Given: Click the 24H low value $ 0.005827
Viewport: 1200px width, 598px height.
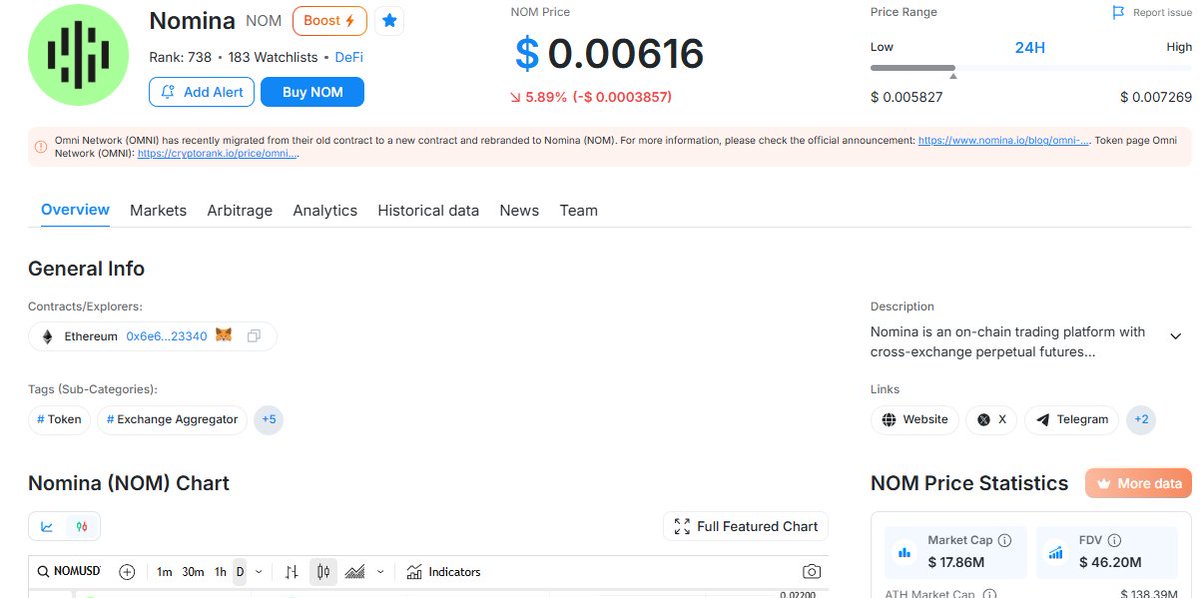Looking at the screenshot, I should pos(906,97).
